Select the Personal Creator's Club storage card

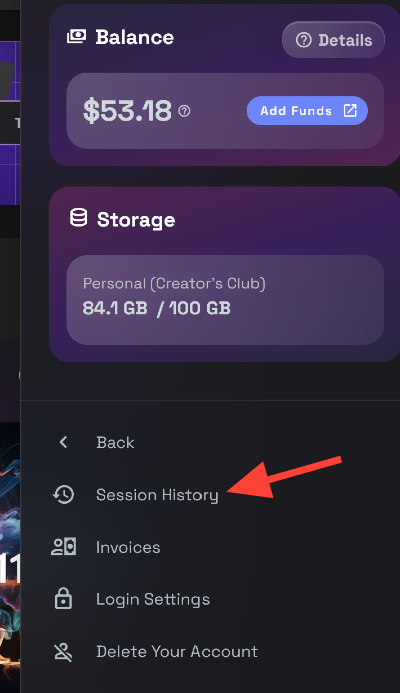pyautogui.click(x=225, y=300)
